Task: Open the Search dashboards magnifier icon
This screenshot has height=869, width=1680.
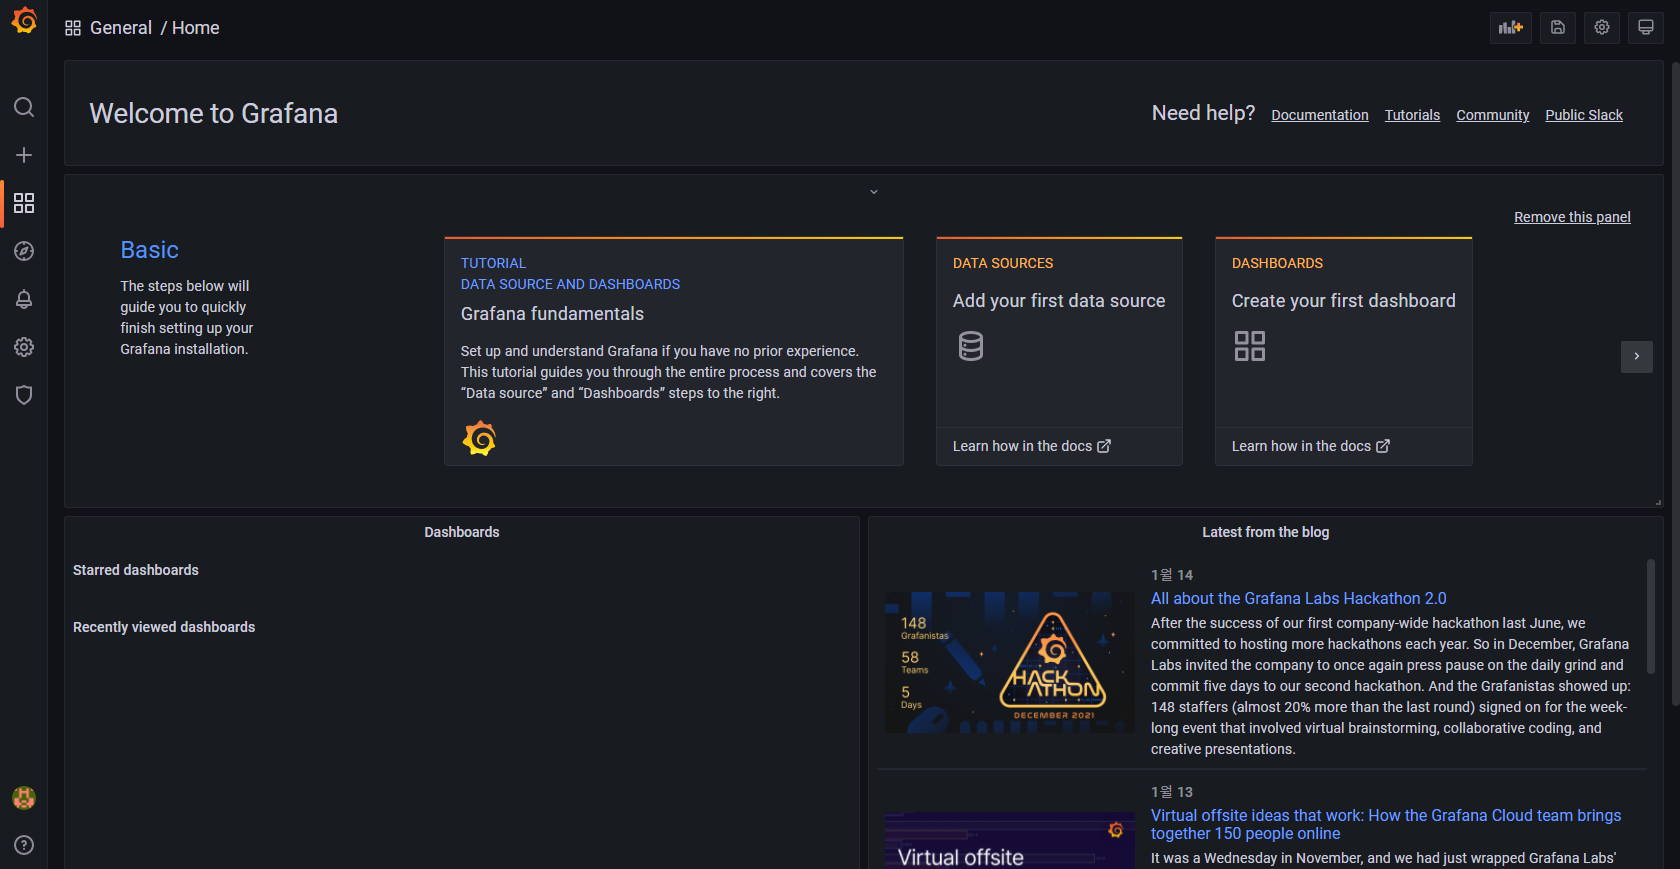Action: (x=24, y=107)
